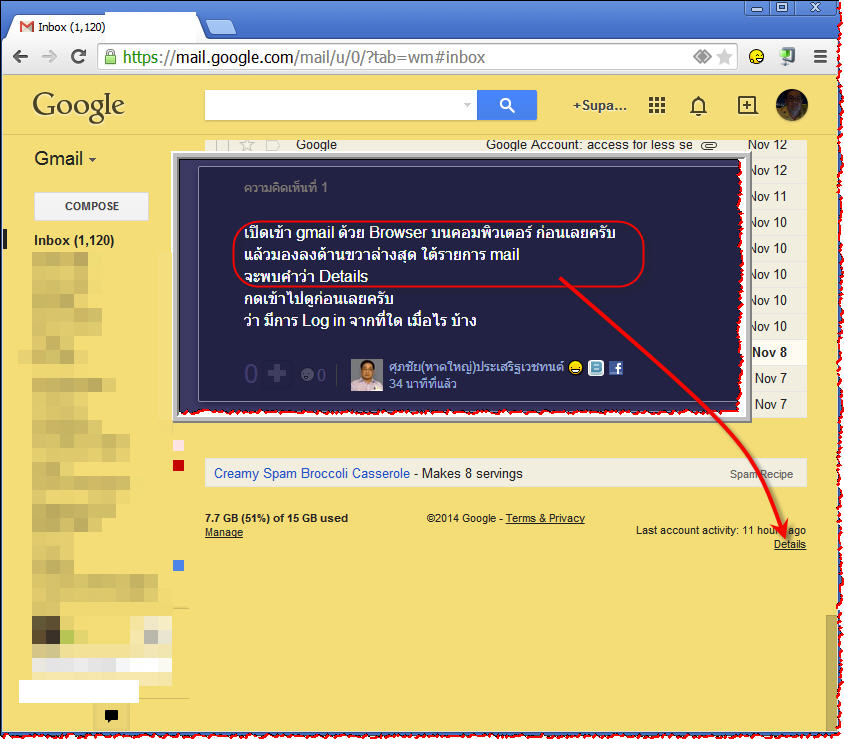Click the browser forward arrow

pyautogui.click(x=50, y=57)
